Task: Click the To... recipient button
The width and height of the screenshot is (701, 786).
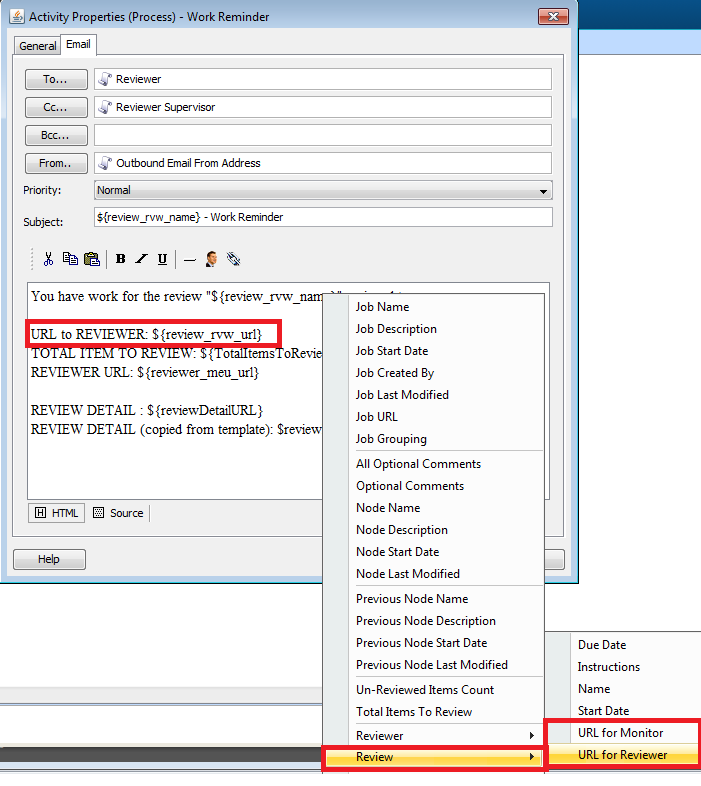Action: tap(56, 79)
